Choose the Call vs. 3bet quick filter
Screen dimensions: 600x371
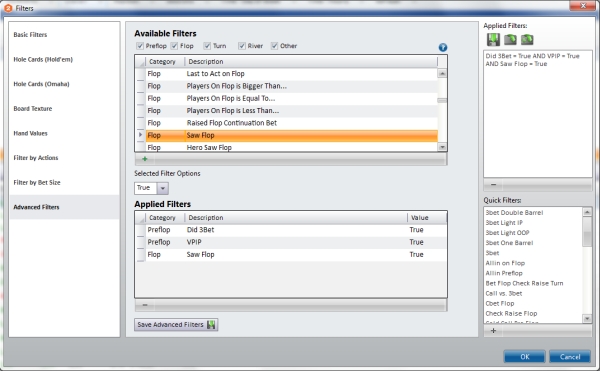(504, 293)
